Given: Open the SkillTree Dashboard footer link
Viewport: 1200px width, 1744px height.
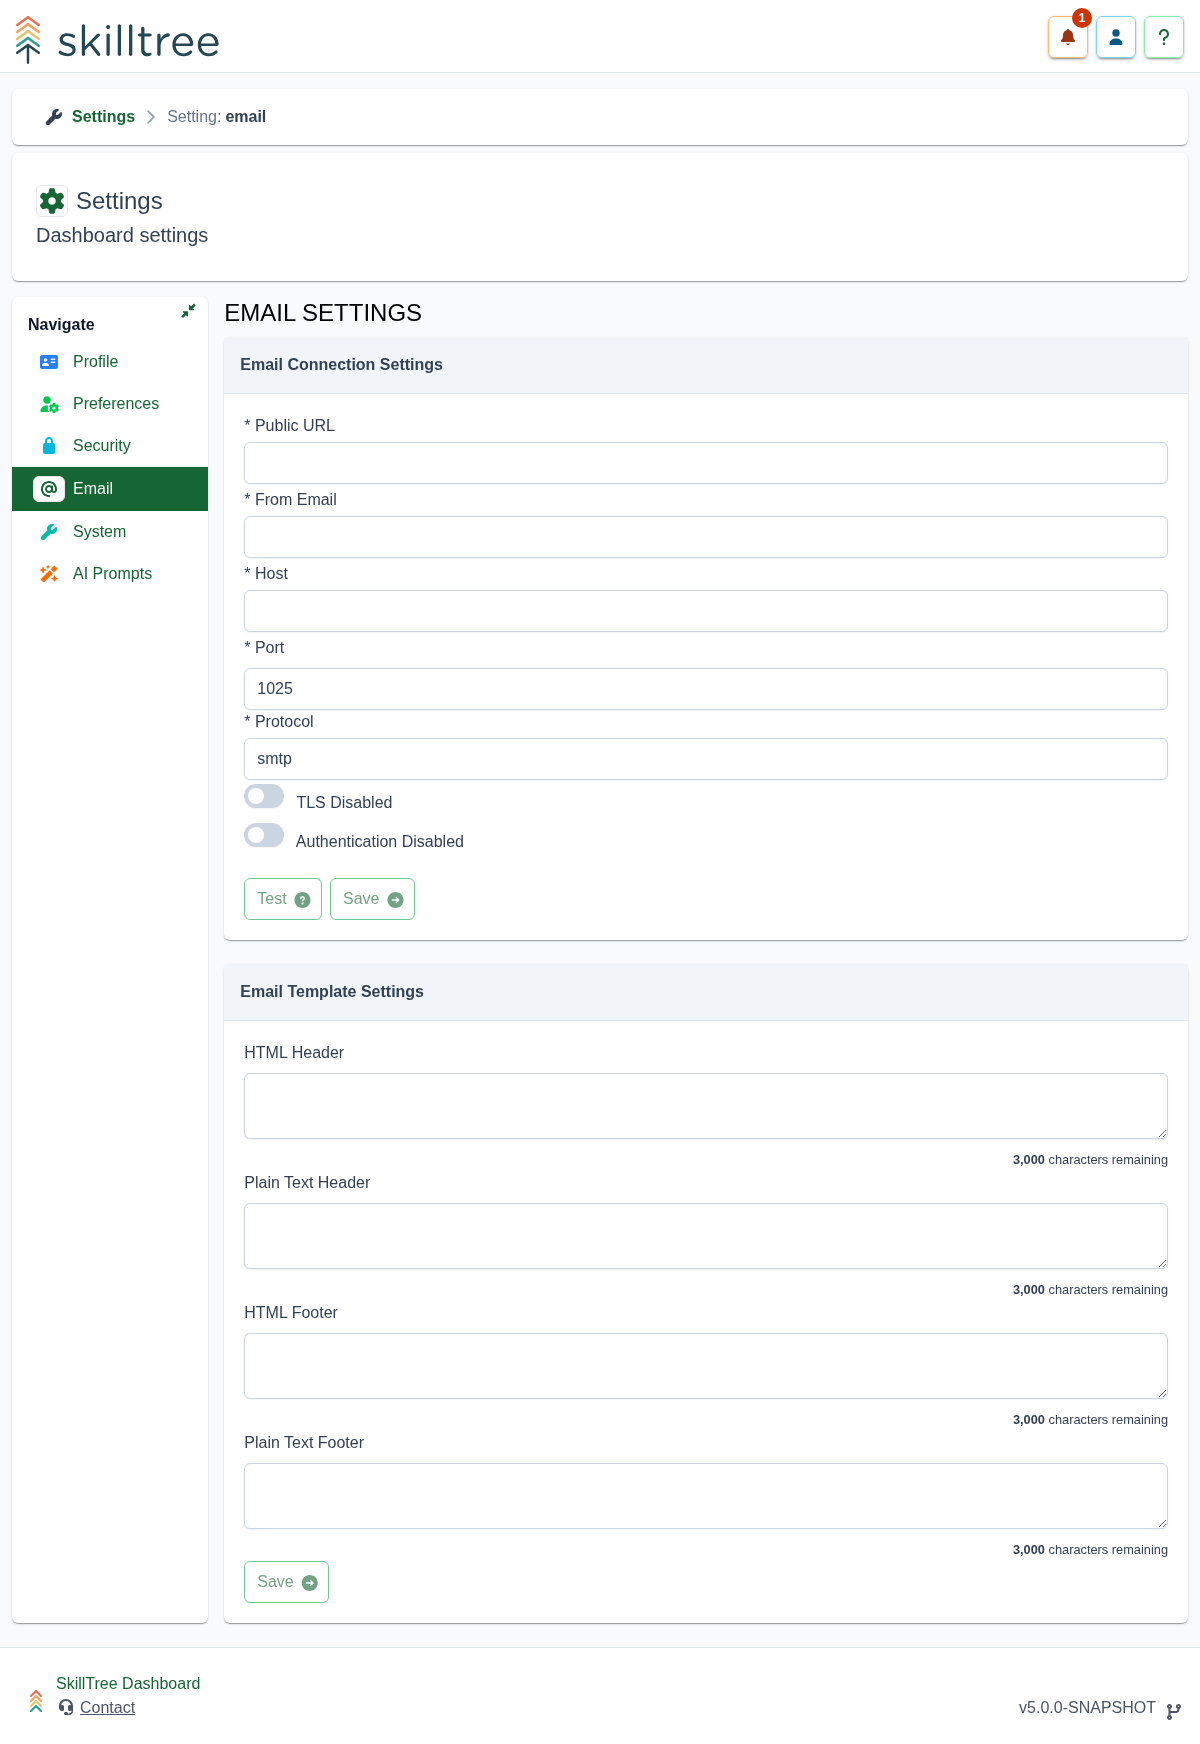Looking at the screenshot, I should (x=128, y=1684).
